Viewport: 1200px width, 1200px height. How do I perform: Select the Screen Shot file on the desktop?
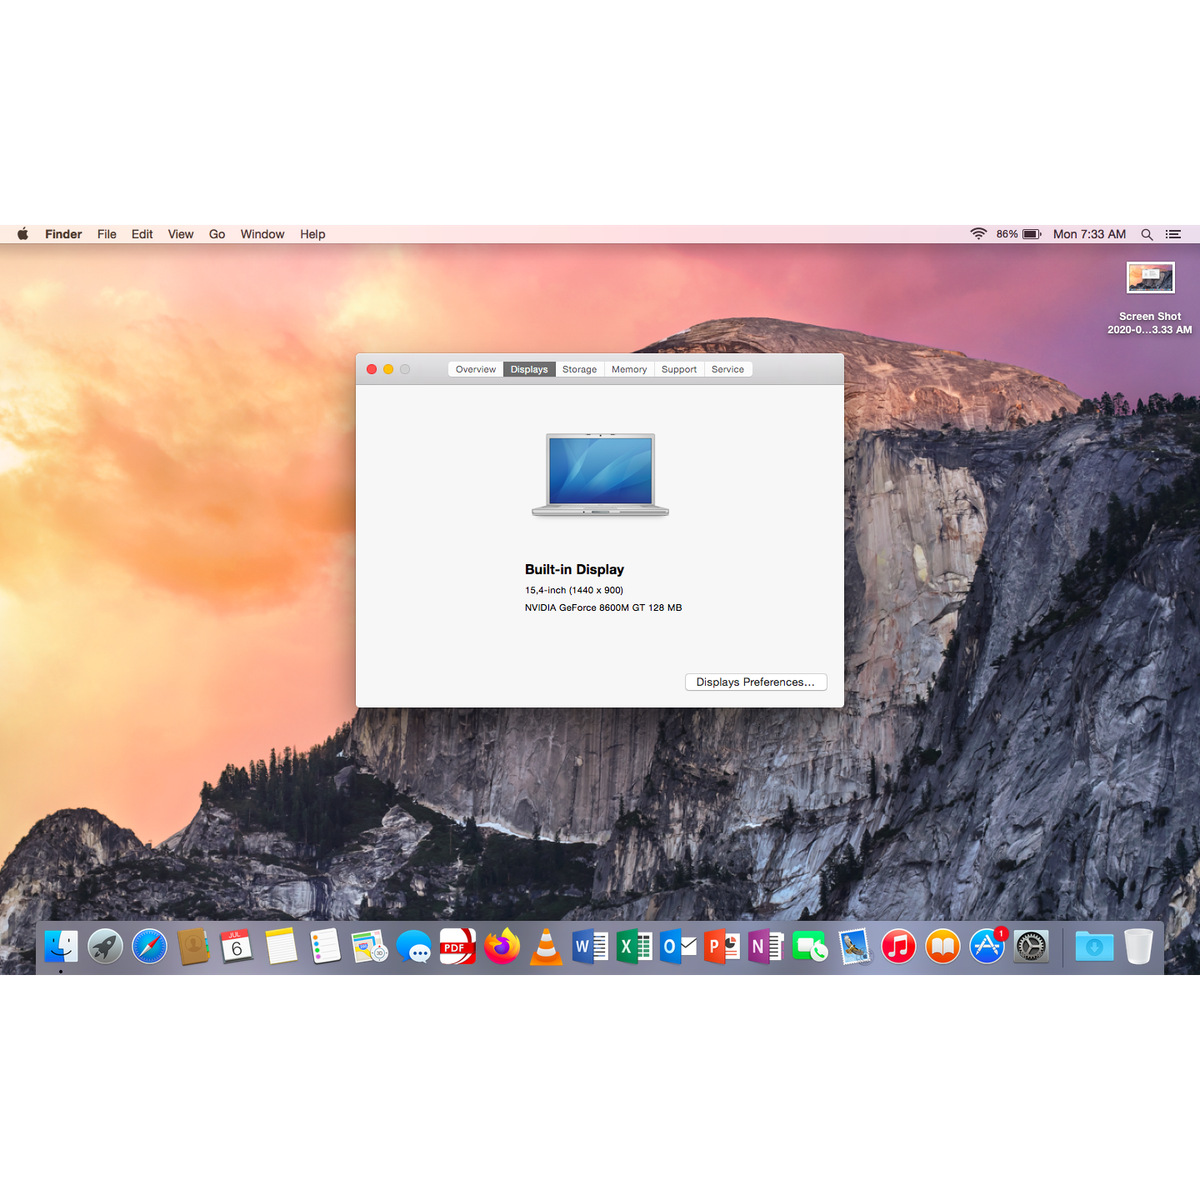pyautogui.click(x=1150, y=278)
